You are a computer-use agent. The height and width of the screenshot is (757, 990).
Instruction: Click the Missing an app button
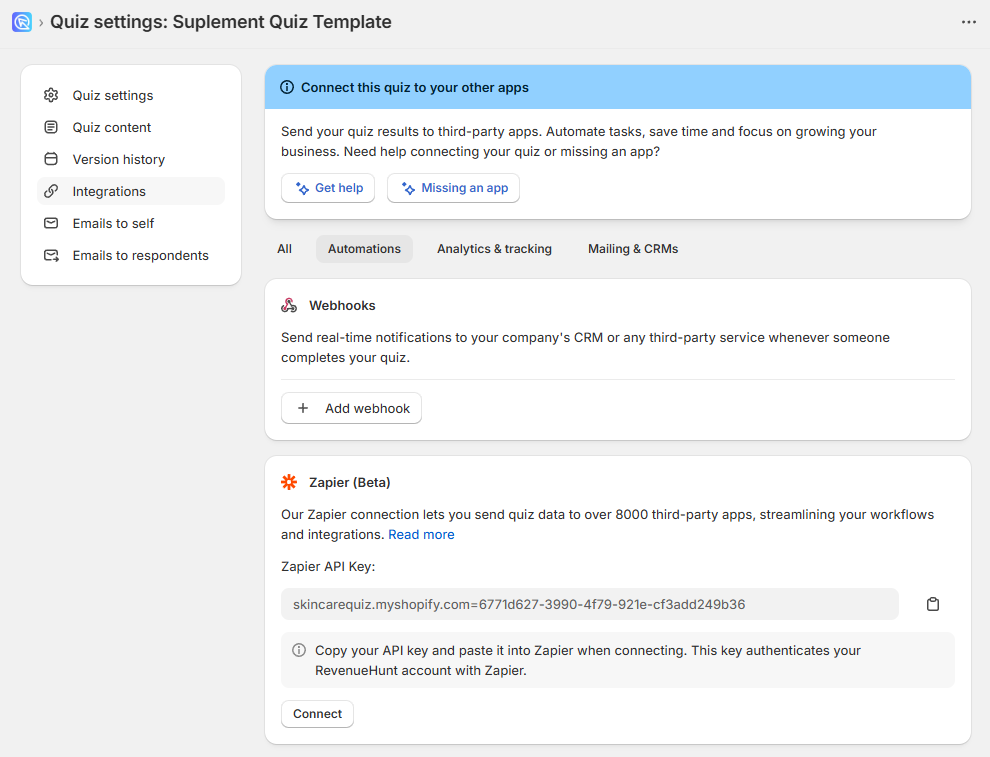click(453, 187)
